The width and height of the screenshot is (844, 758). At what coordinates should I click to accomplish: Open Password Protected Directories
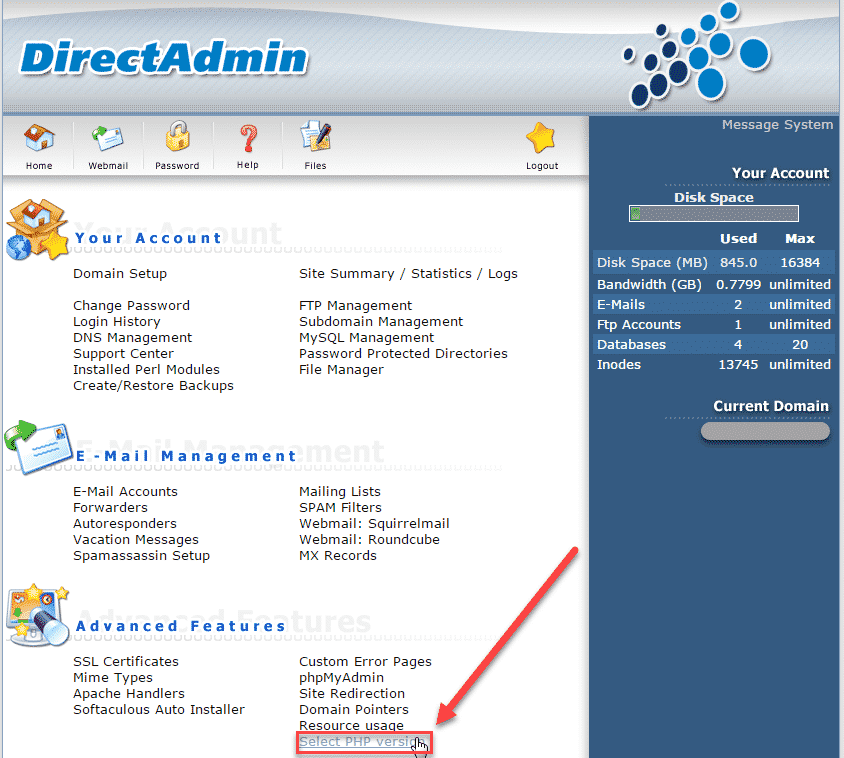point(403,354)
